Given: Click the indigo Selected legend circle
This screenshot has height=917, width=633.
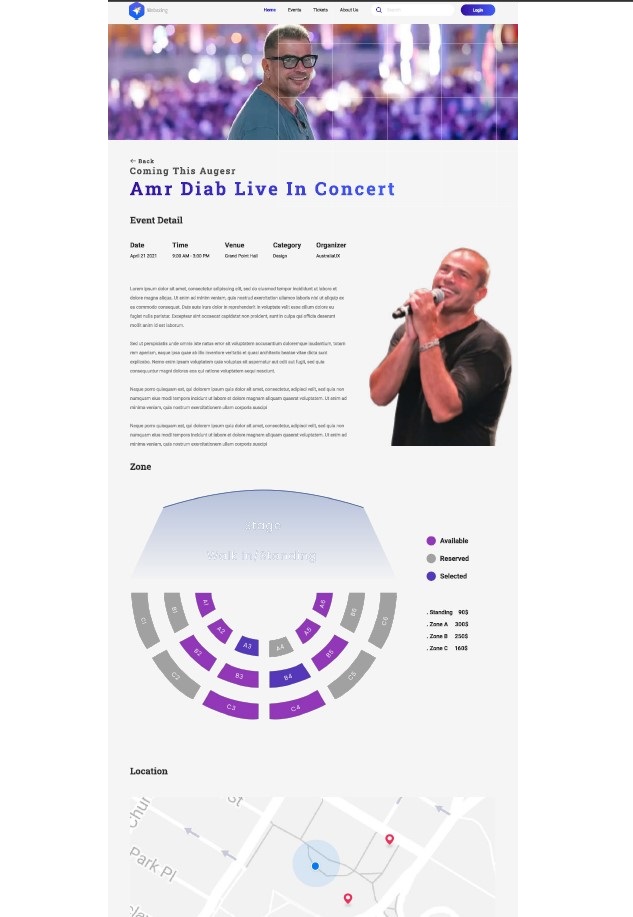Looking at the screenshot, I should pyautogui.click(x=432, y=576).
